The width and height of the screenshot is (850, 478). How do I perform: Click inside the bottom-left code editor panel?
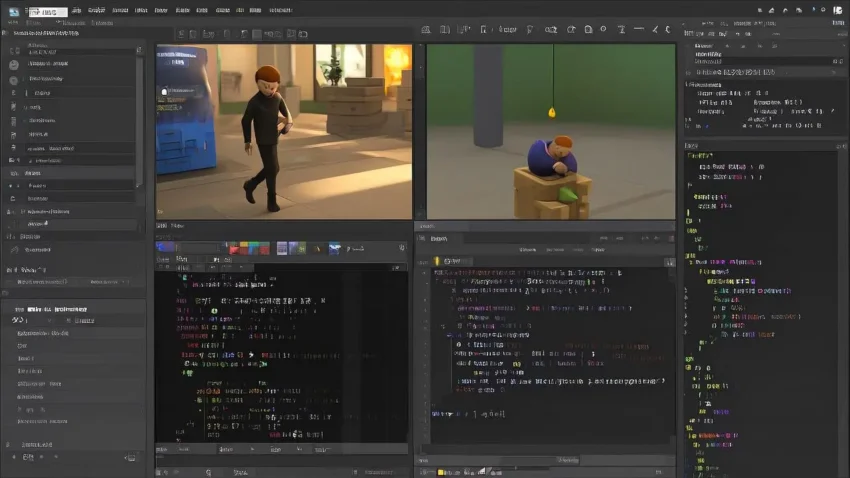point(281,357)
